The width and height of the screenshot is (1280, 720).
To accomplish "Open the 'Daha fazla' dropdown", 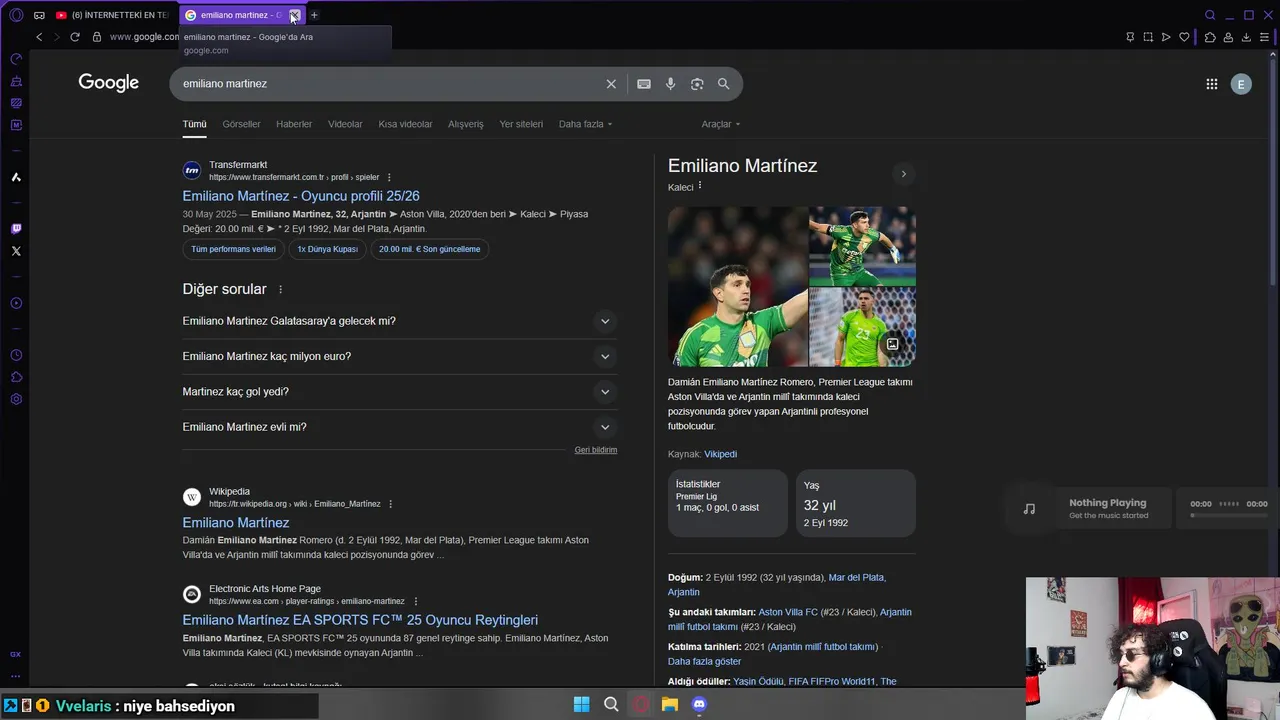I will click(585, 124).
